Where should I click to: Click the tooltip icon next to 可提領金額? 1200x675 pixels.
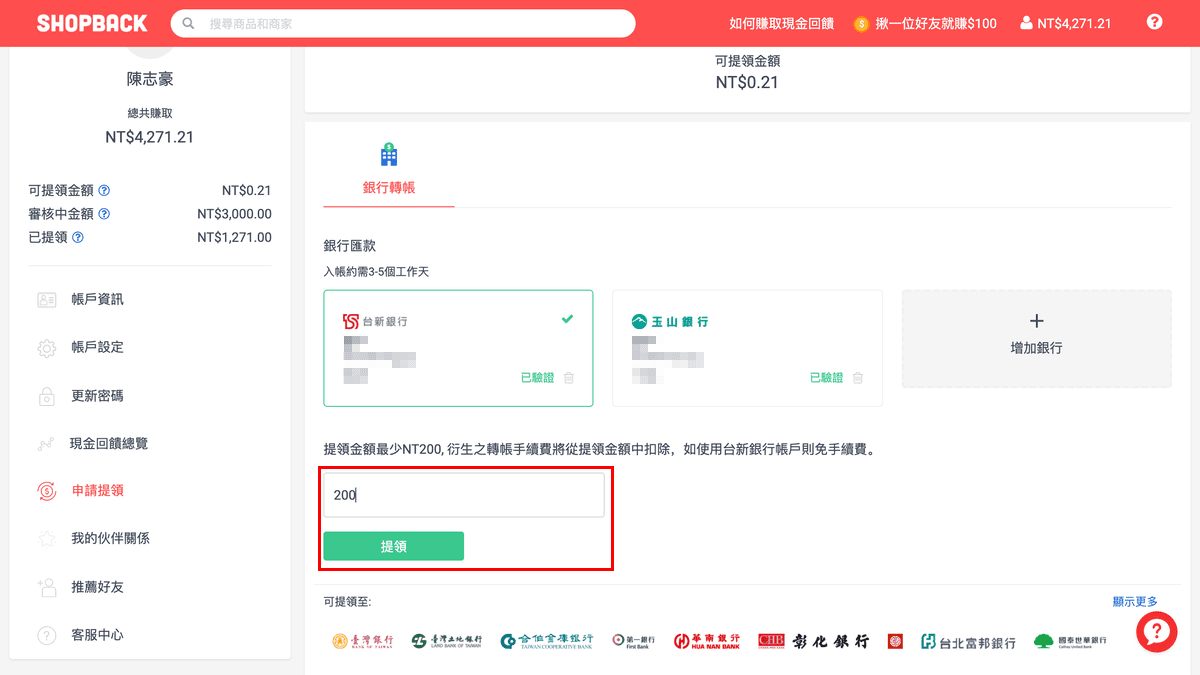pos(105,190)
